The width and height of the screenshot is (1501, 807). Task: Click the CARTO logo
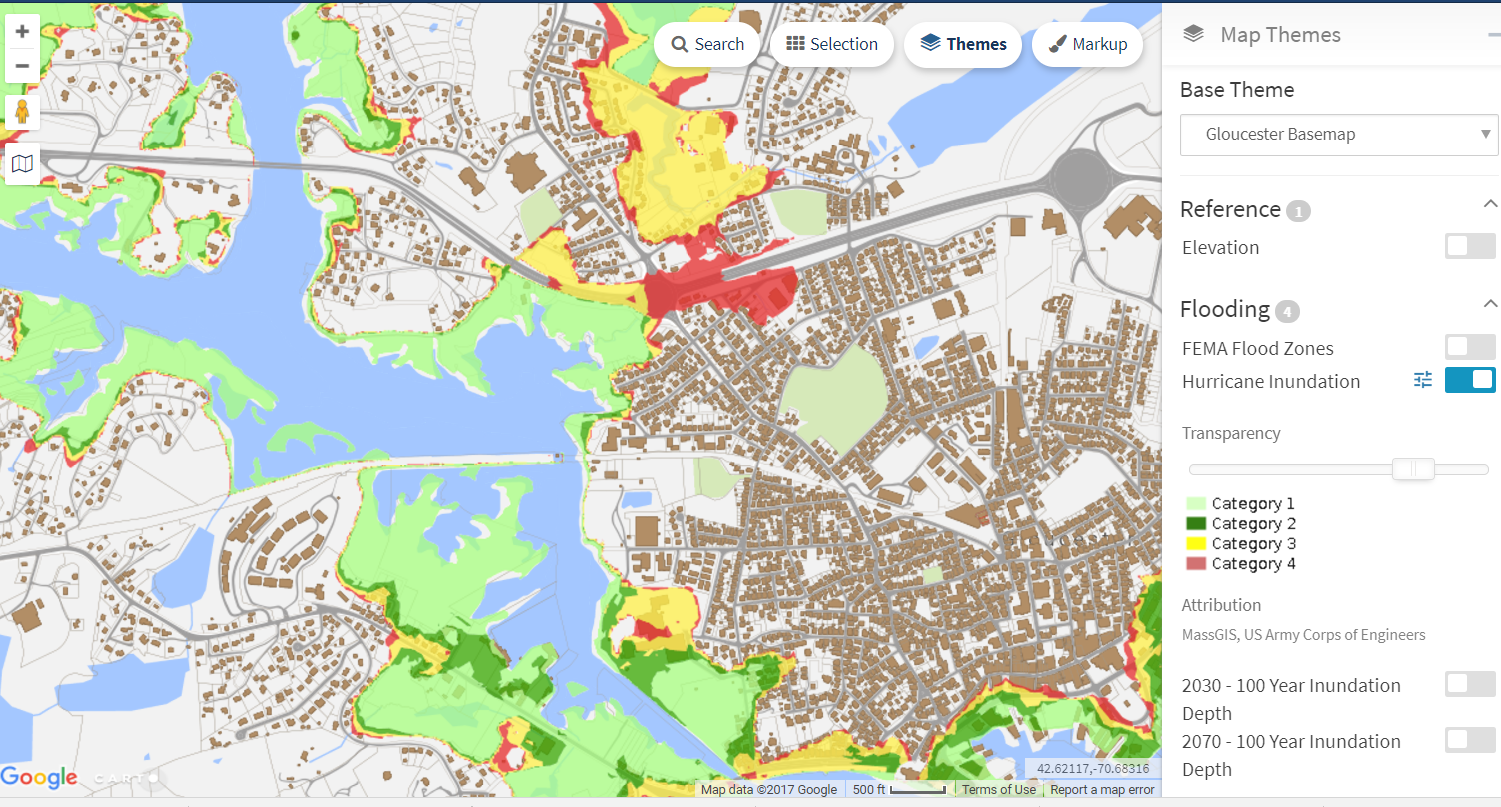tap(126, 778)
